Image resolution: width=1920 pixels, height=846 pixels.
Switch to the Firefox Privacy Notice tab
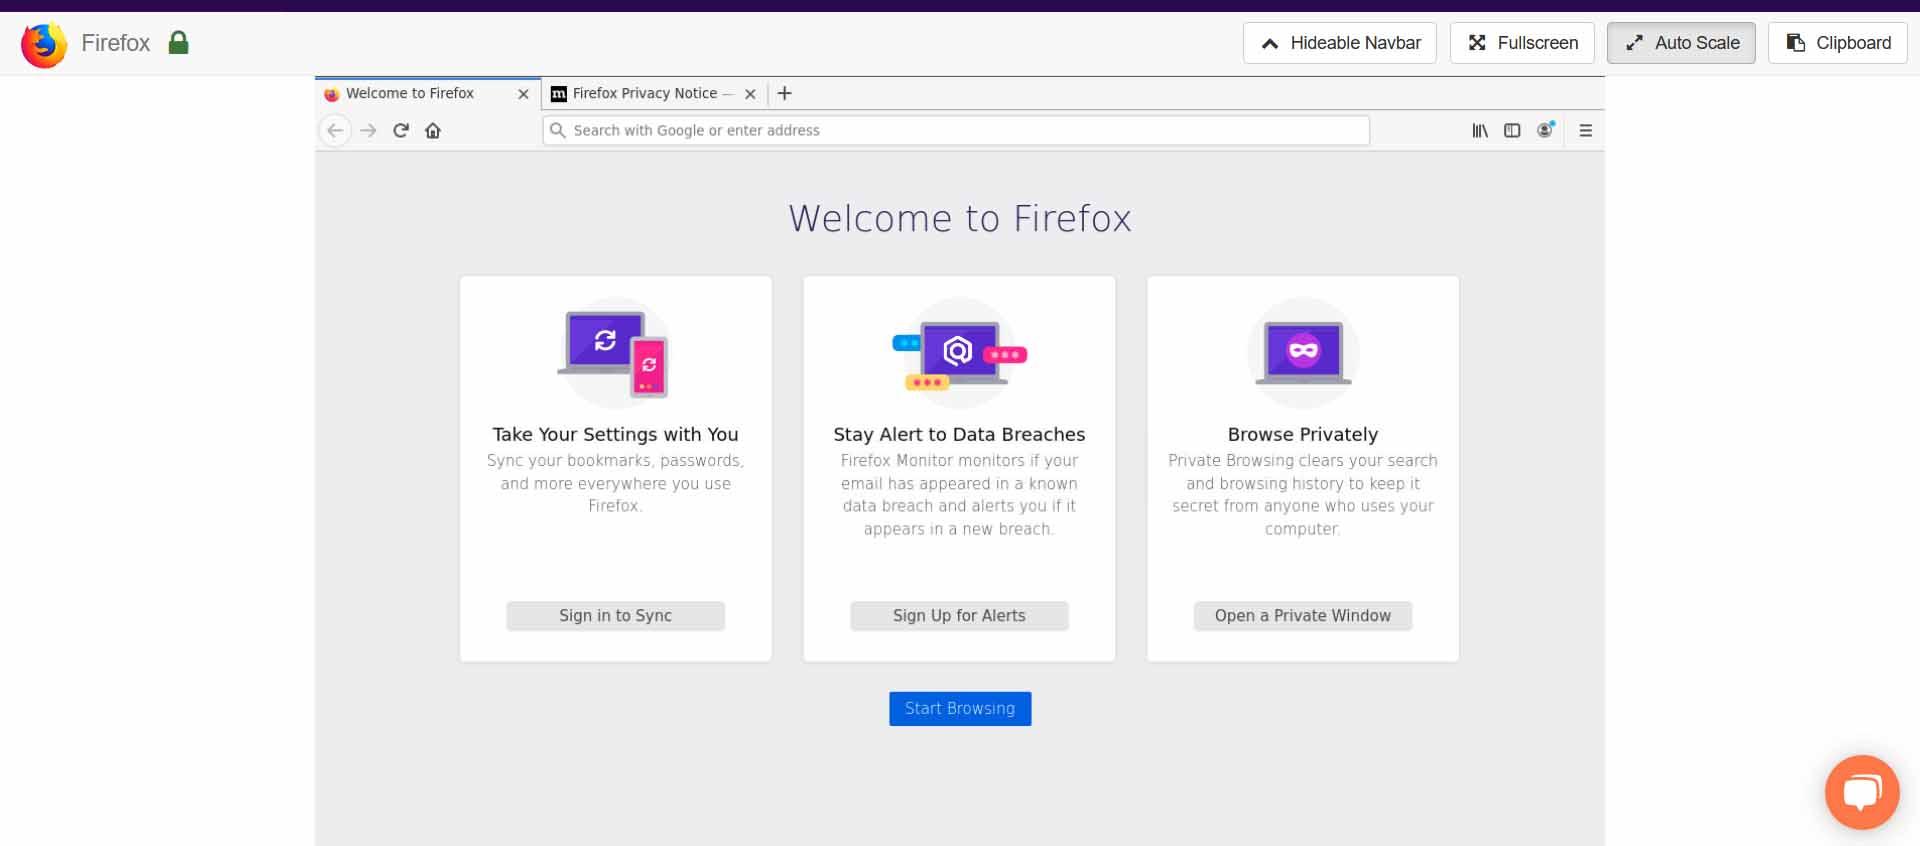[x=645, y=93]
